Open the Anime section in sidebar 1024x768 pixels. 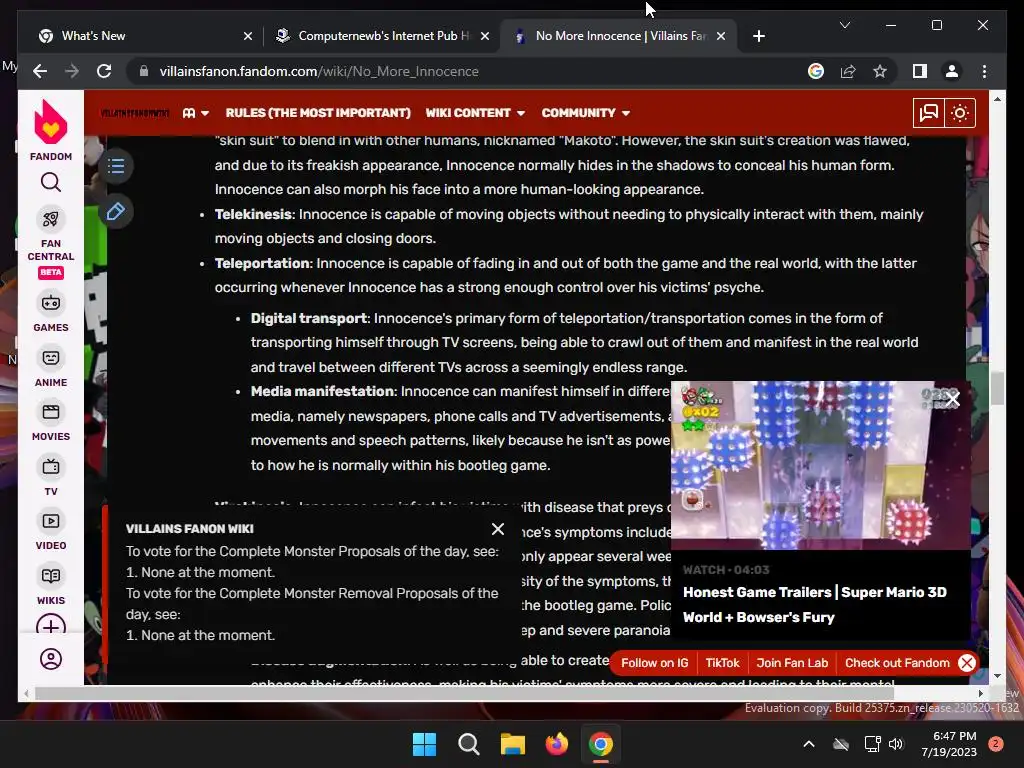51,368
